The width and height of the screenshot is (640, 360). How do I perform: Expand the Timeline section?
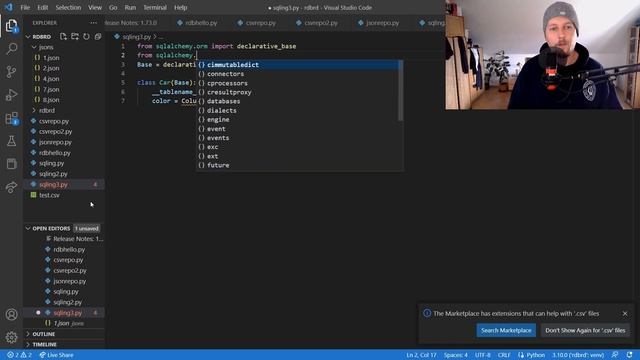pos(64,344)
